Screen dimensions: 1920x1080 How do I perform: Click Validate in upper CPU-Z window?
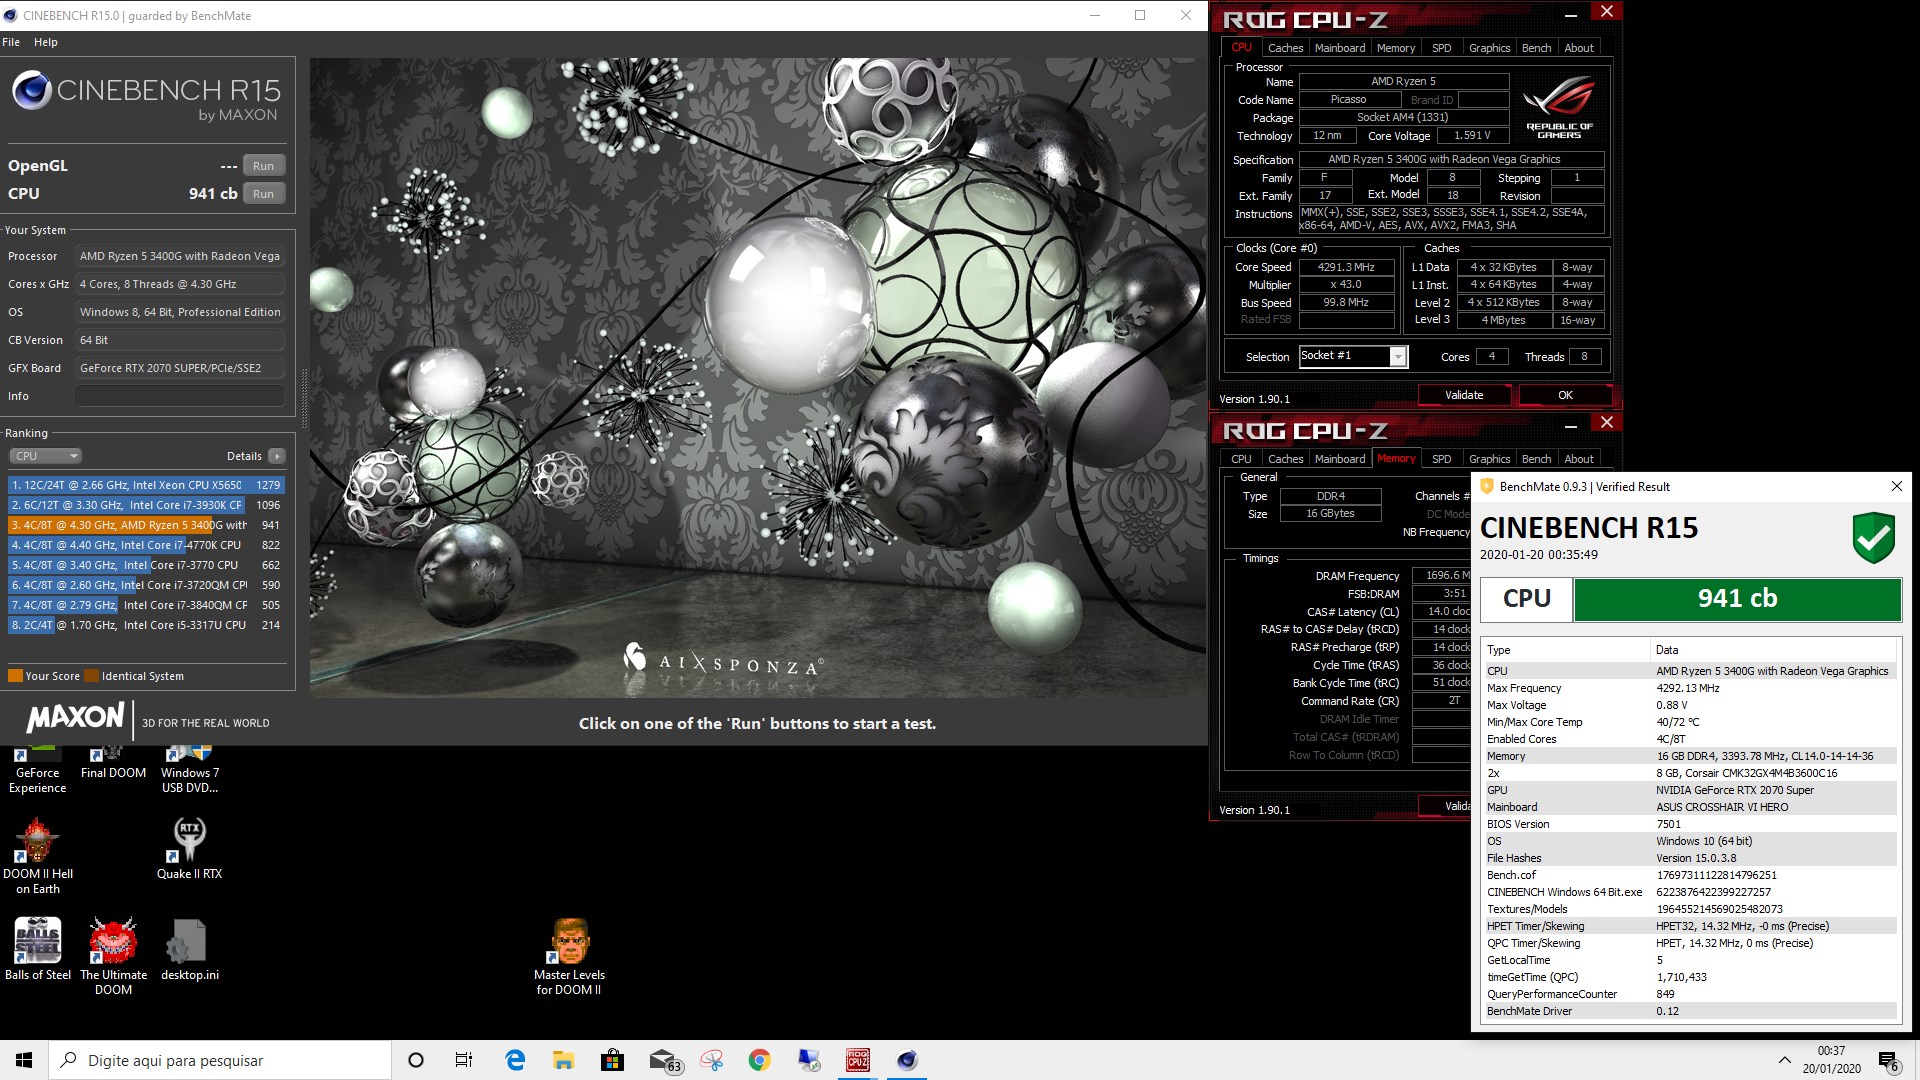1464,395
